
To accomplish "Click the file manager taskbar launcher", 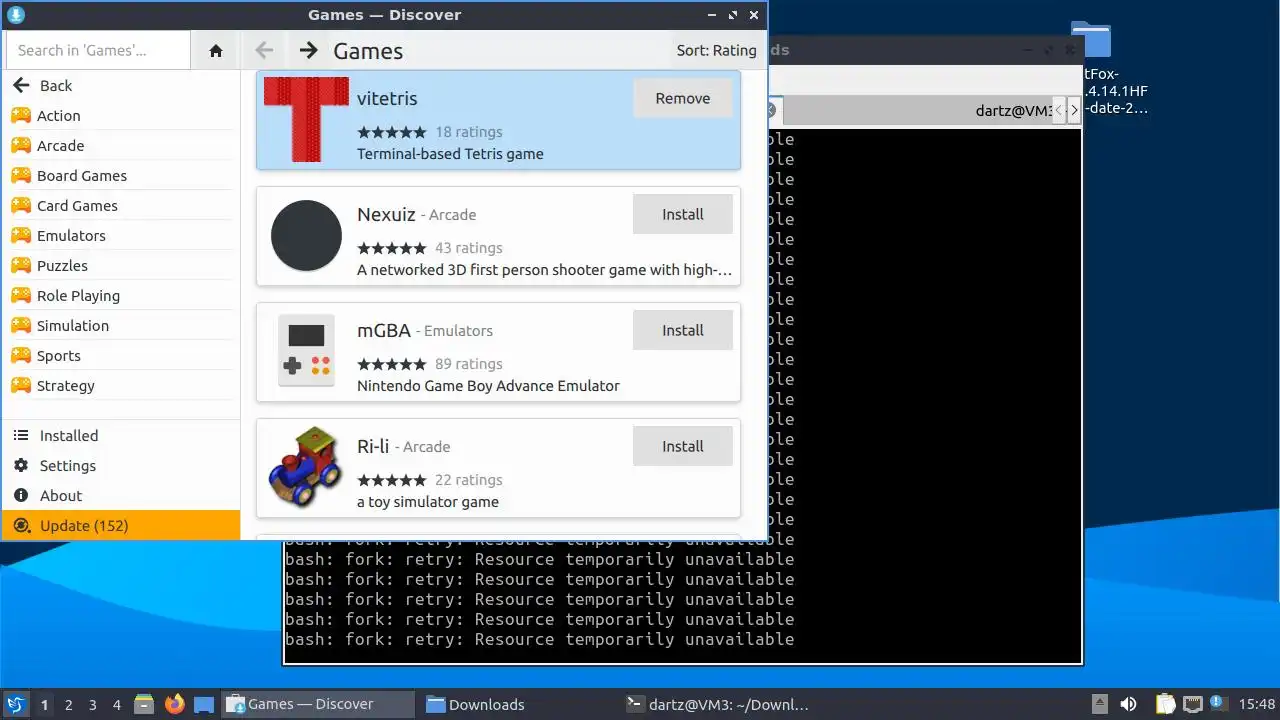I will (x=143, y=704).
